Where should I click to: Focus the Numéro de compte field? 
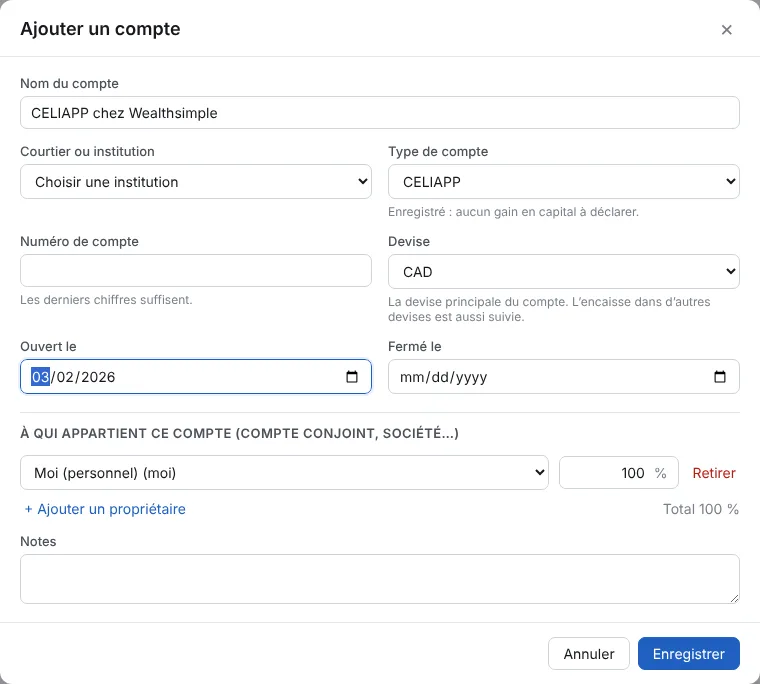196,270
